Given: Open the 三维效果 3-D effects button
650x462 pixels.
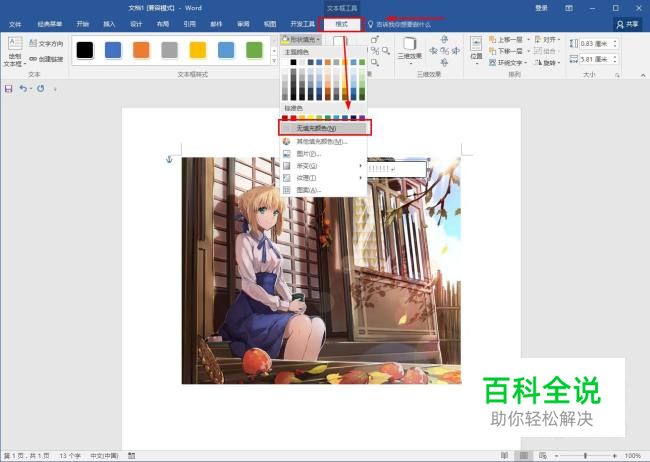Looking at the screenshot, I should click(410, 49).
